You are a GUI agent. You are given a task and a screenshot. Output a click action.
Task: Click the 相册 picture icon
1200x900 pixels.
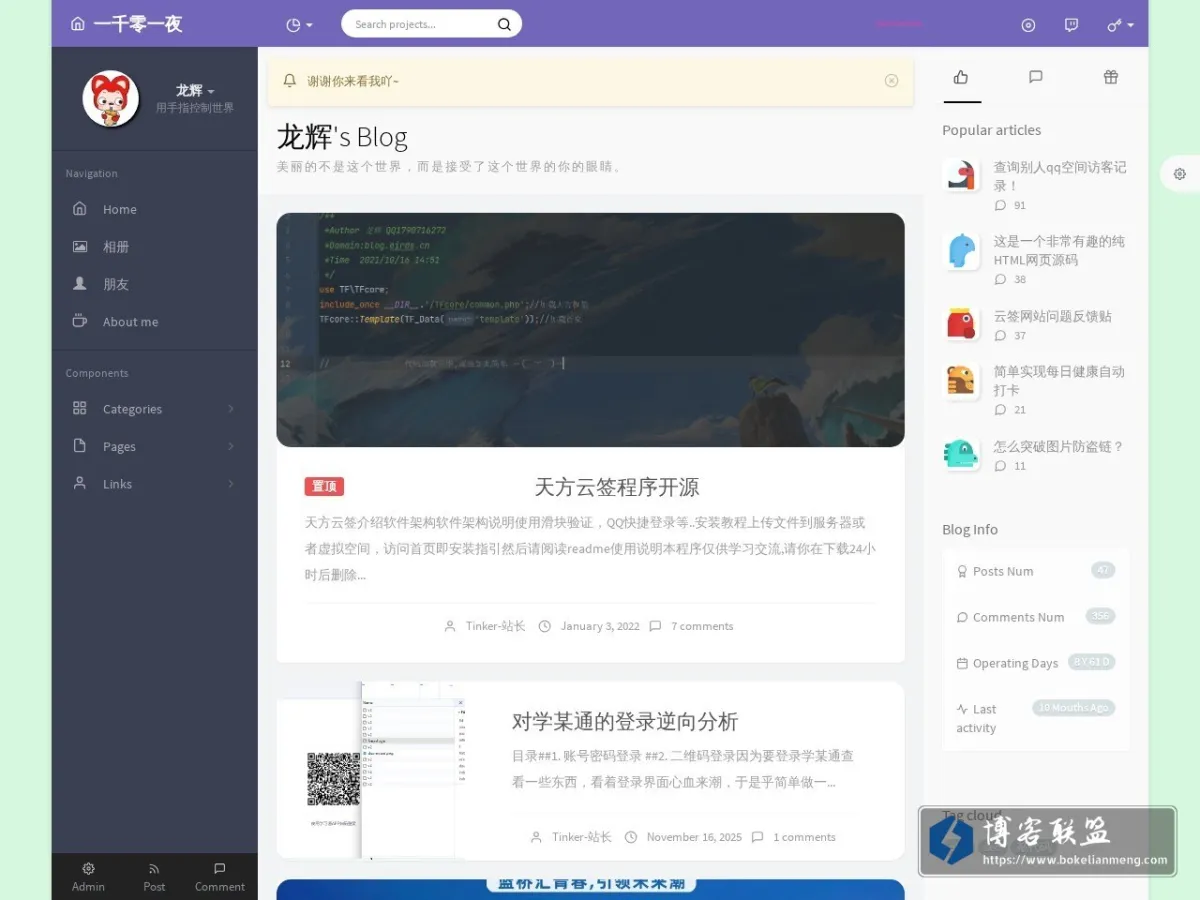click(80, 246)
